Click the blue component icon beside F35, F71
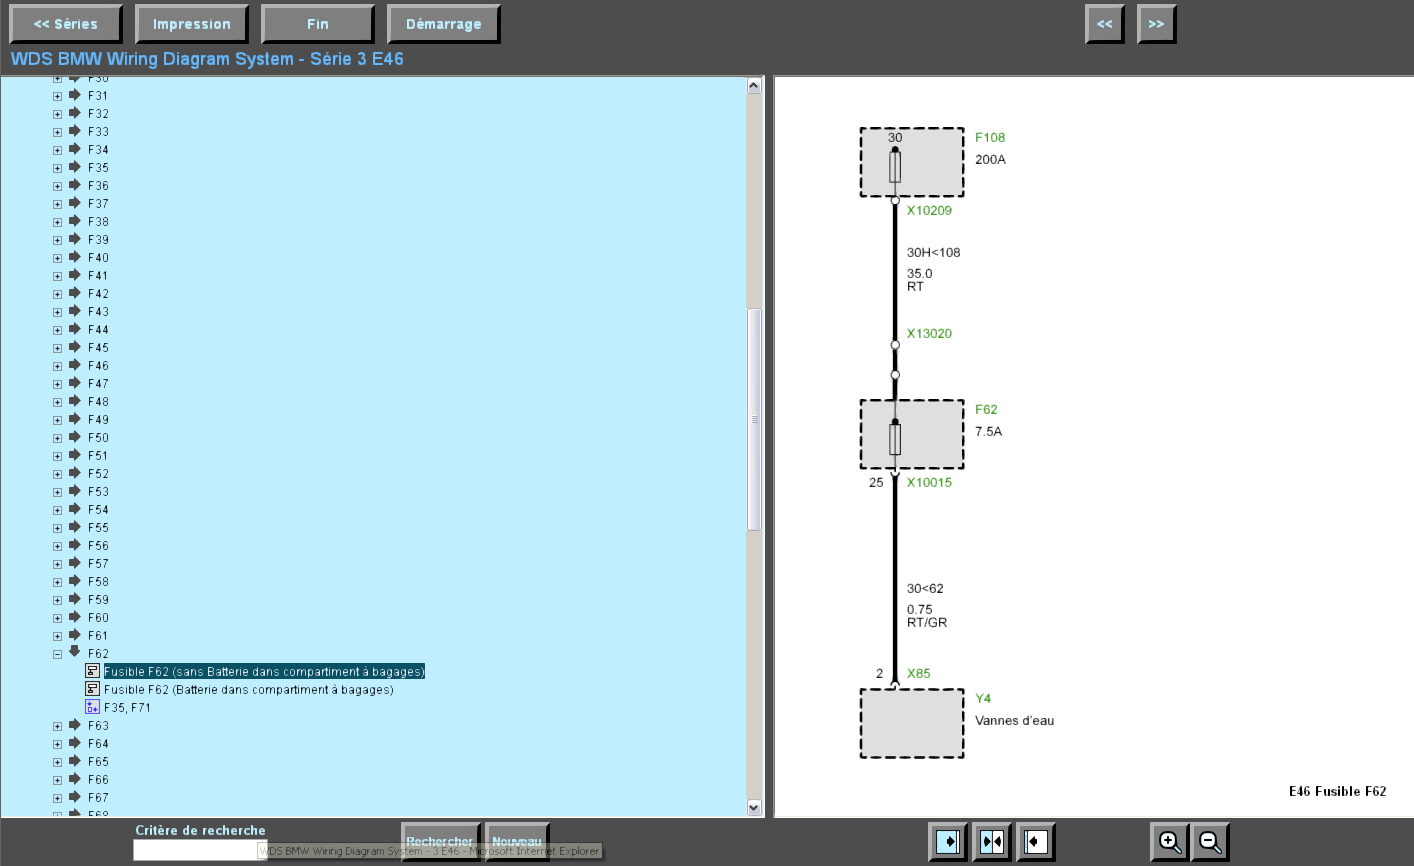This screenshot has height=866, width=1414. pos(93,707)
